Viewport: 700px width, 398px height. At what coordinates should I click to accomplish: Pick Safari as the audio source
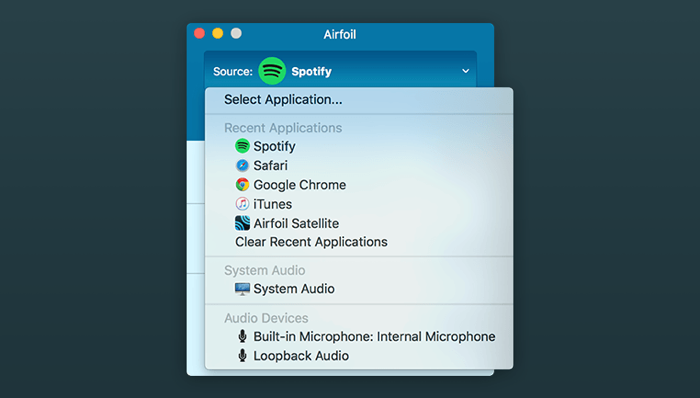pos(271,166)
